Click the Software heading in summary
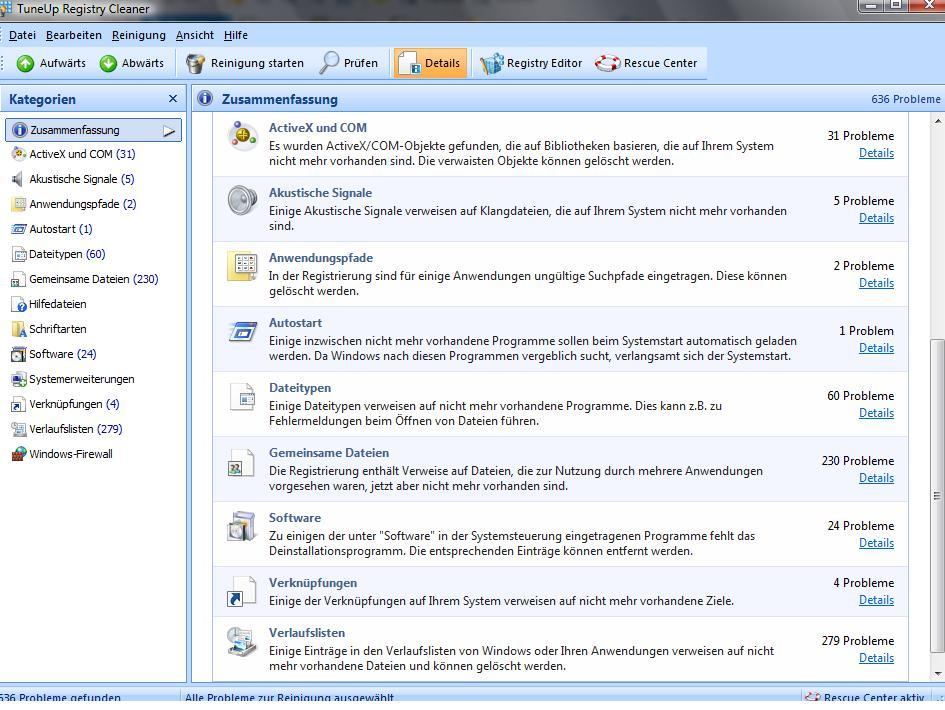 295,518
